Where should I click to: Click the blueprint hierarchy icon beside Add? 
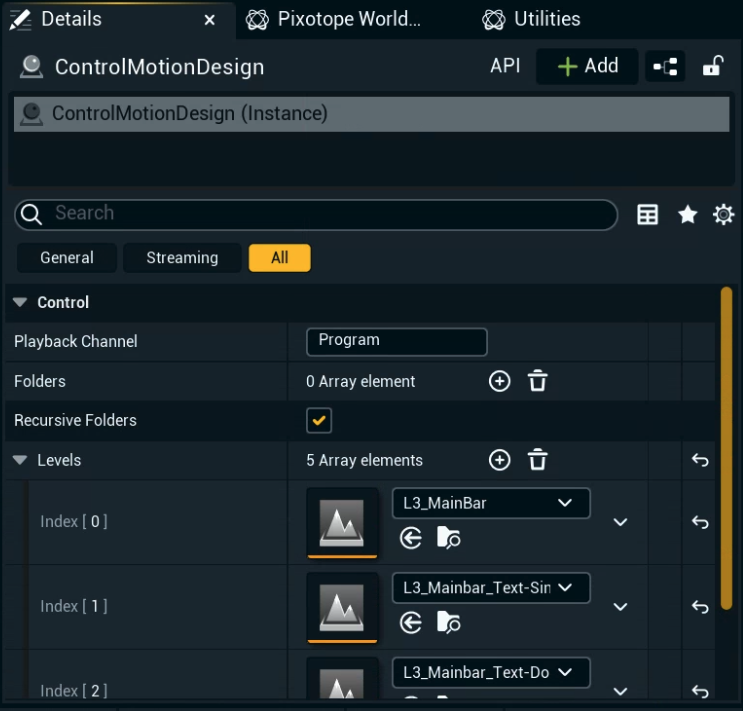(665, 67)
